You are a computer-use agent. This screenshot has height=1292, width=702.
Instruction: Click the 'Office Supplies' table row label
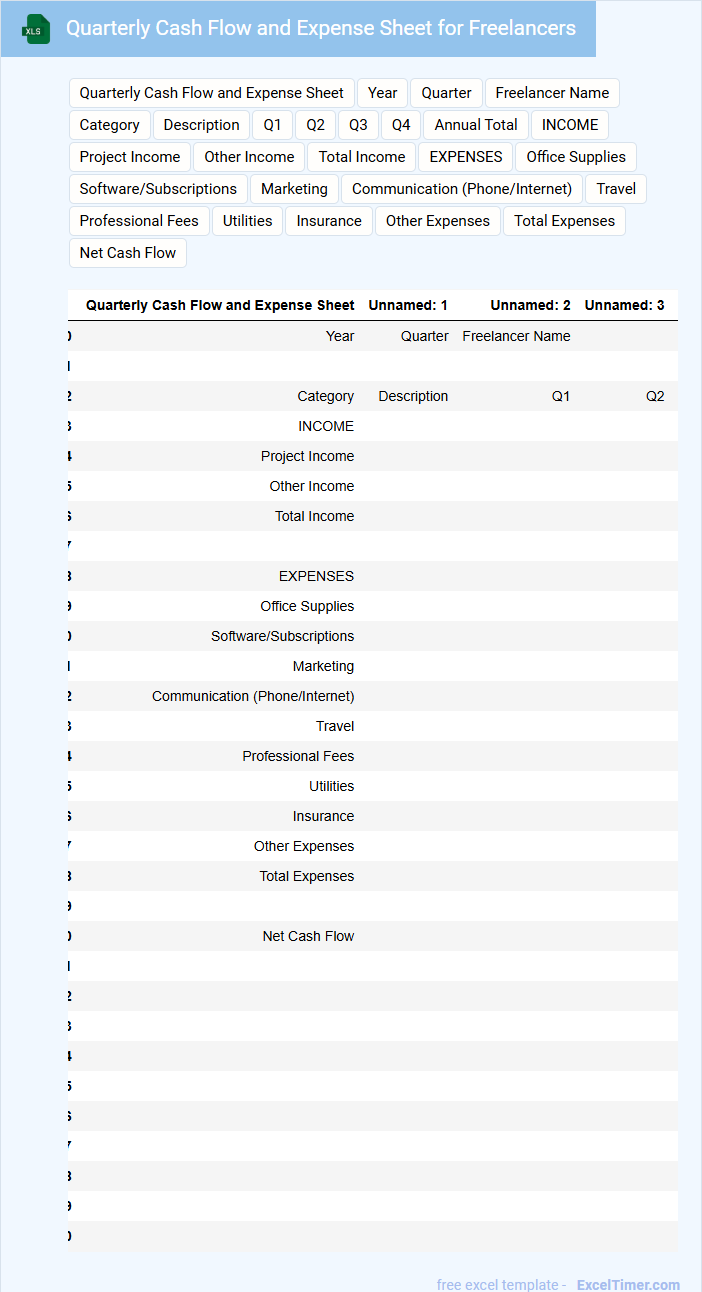pos(307,606)
